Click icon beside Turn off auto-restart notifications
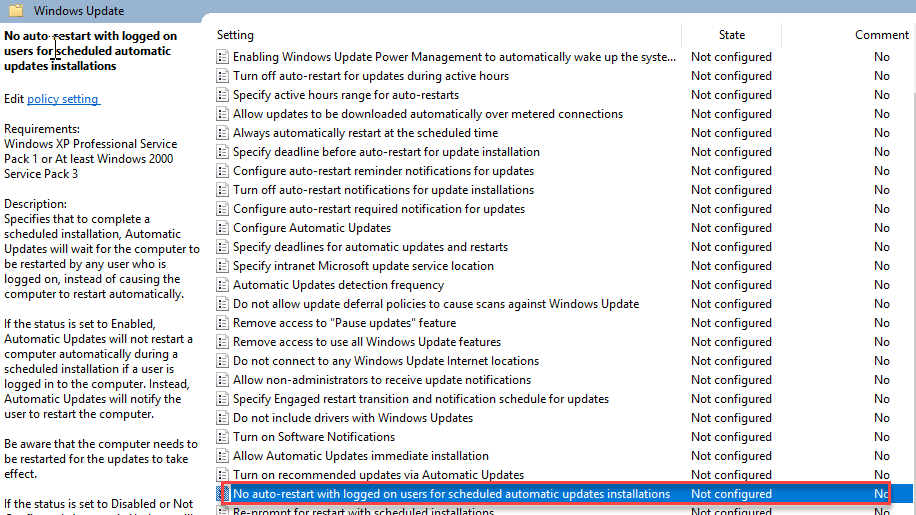The height and width of the screenshot is (515, 916). pos(222,190)
